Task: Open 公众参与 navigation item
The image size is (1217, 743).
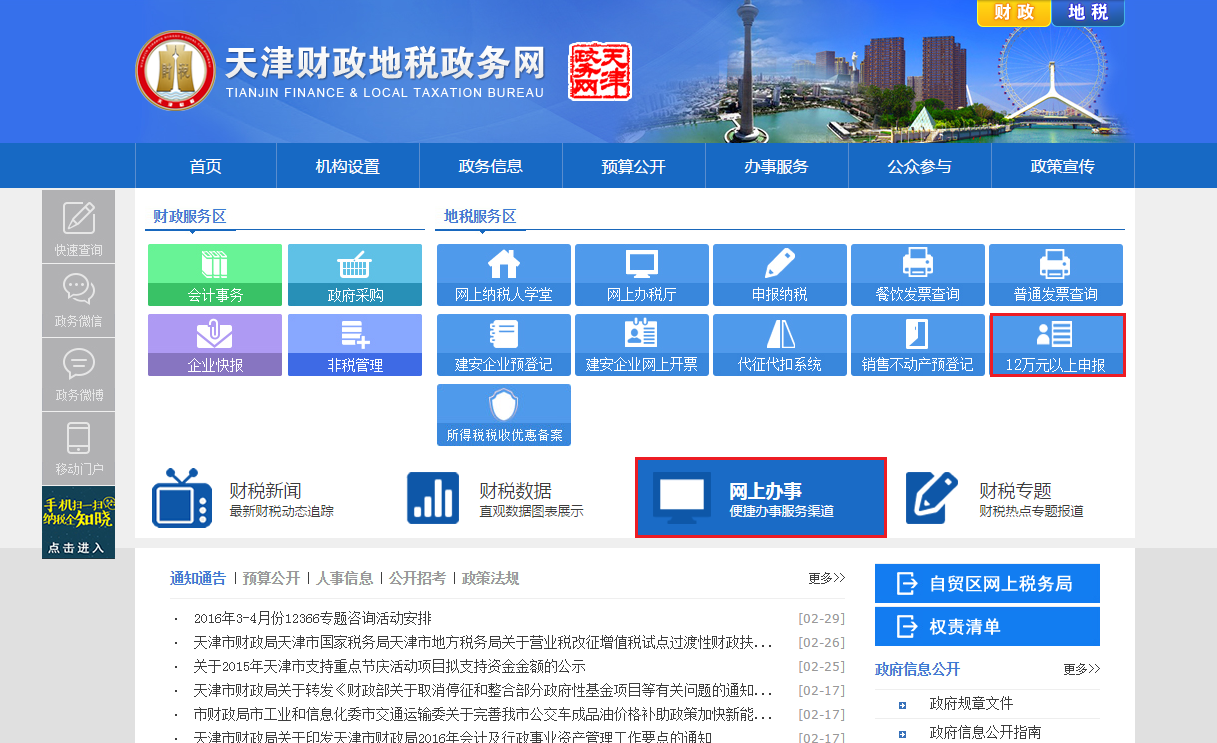Action: pos(920,166)
